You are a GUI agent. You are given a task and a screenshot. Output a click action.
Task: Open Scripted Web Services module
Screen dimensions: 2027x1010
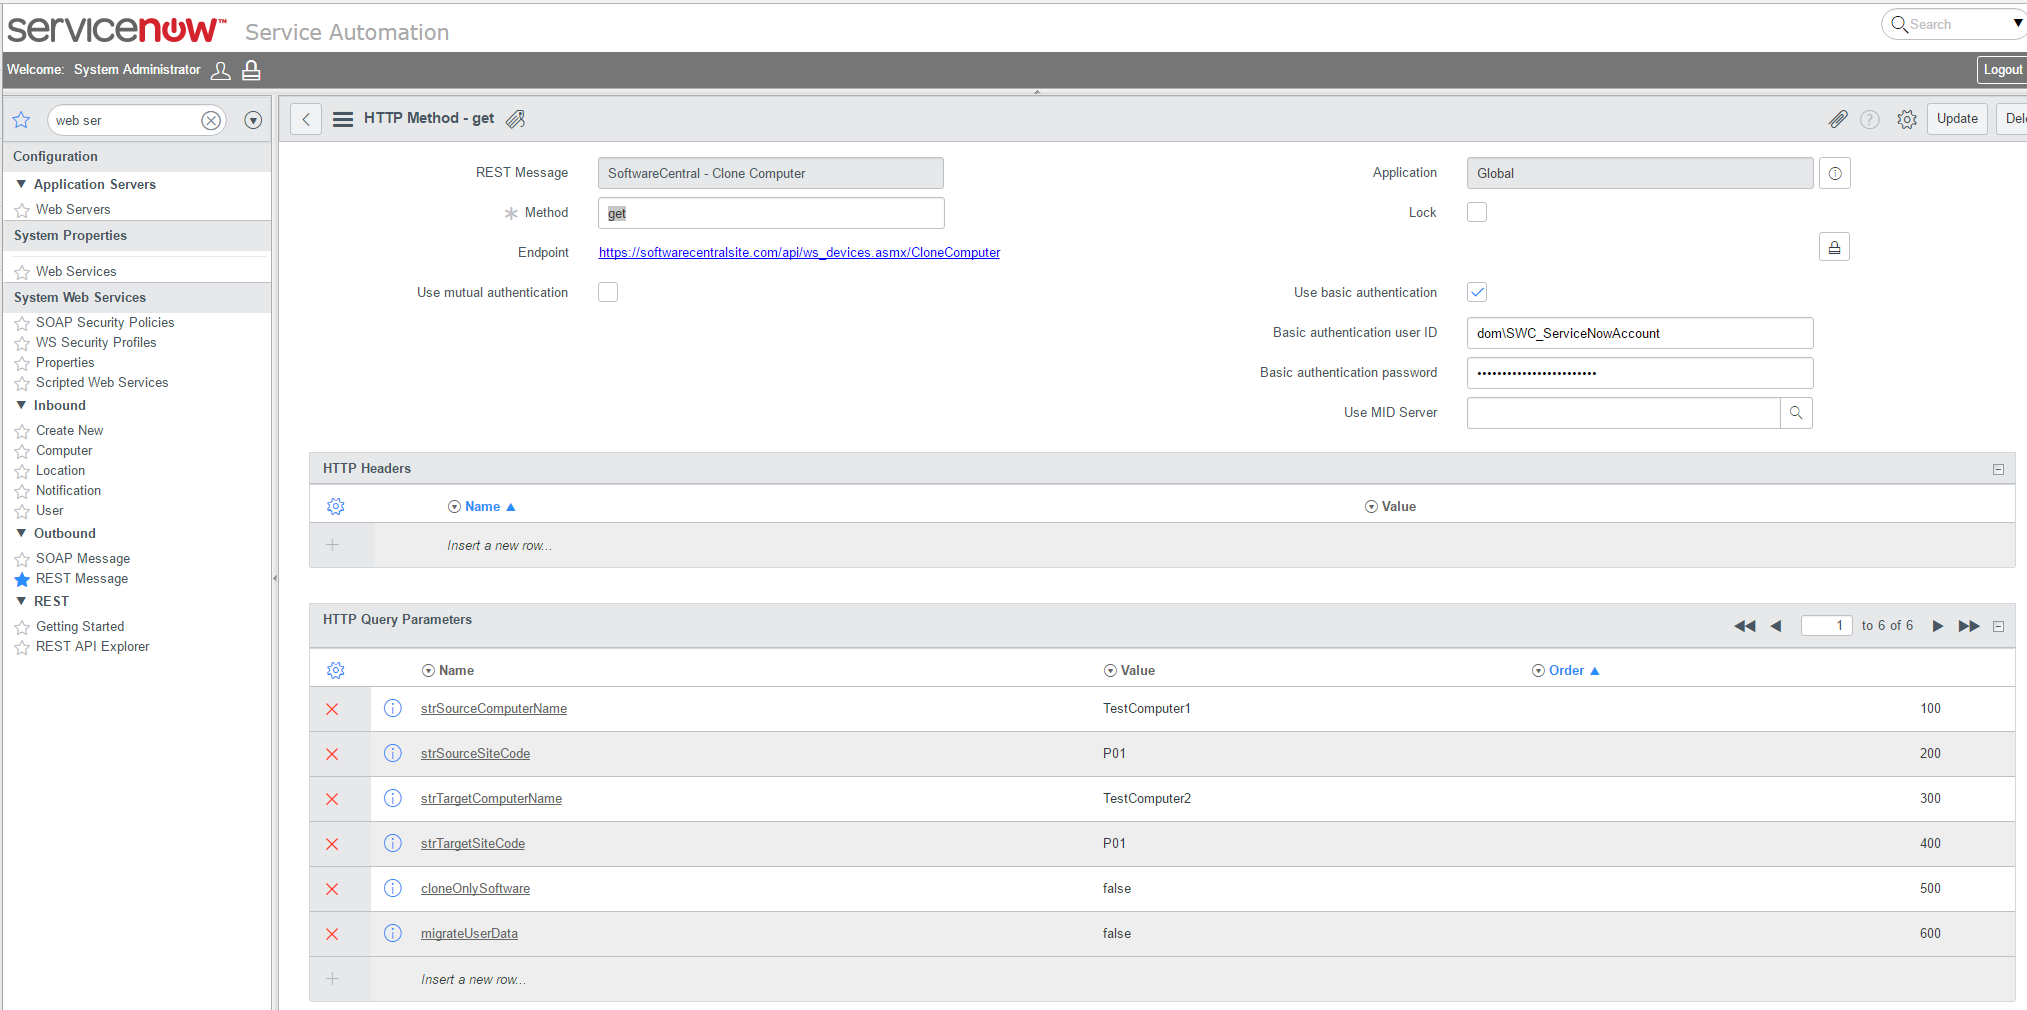pos(102,383)
